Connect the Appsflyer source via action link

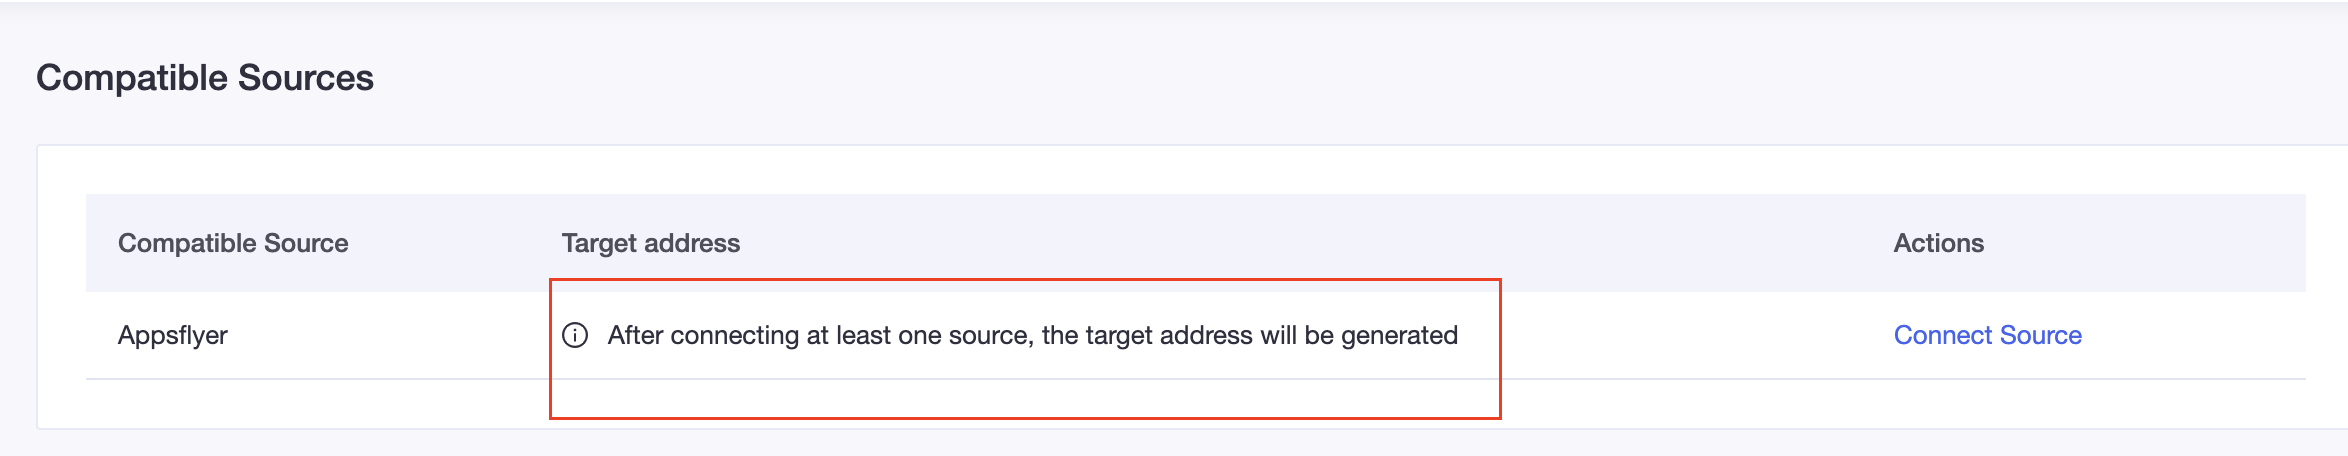[1987, 335]
